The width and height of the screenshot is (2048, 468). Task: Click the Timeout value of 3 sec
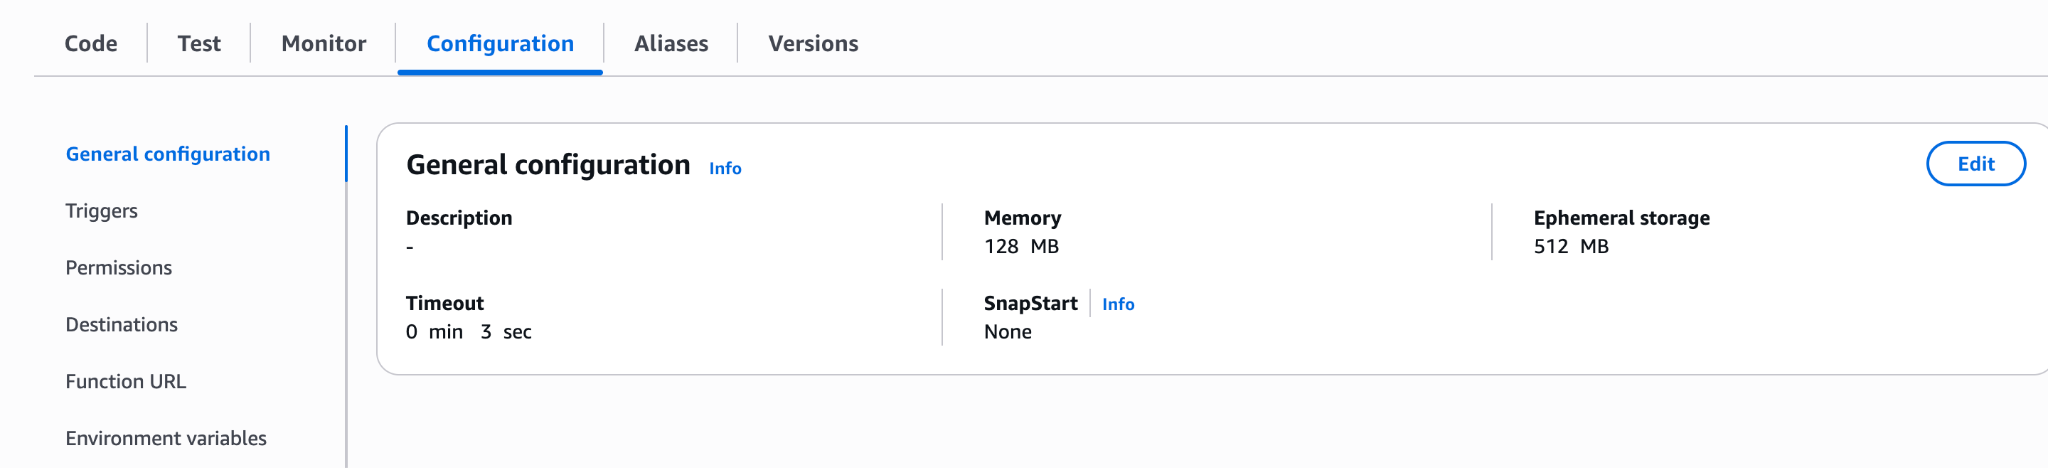[468, 332]
